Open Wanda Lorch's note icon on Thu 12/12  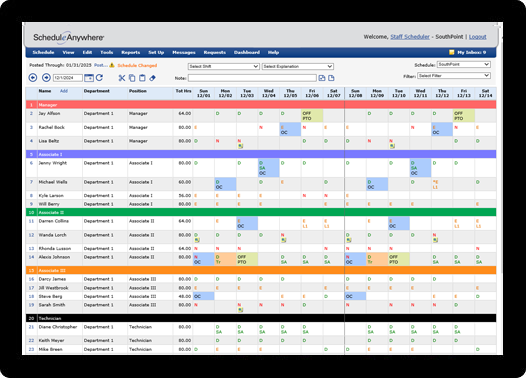435,240
